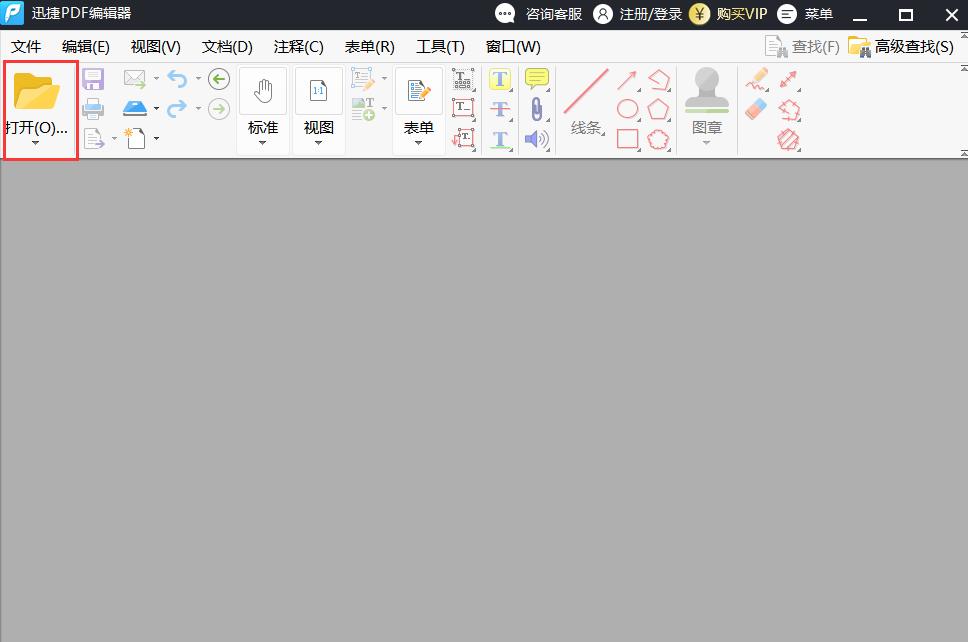Viewport: 968px width, 642px height.
Task: Click 注册/登录 to sign in
Action: click(x=637, y=14)
